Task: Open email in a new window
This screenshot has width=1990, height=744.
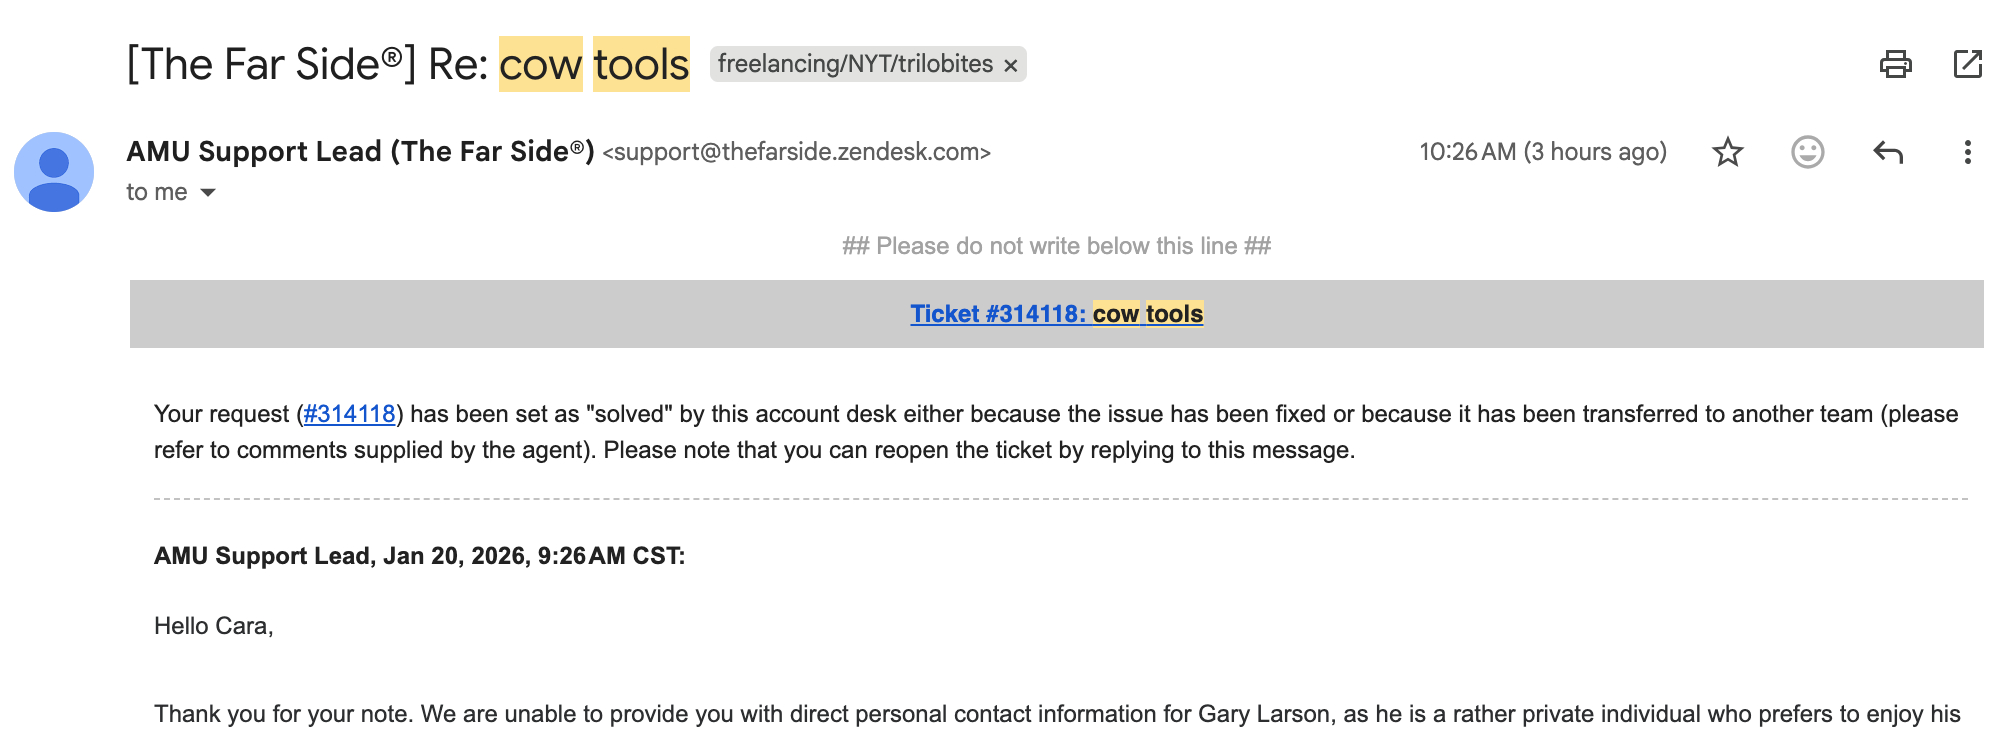Action: (x=1967, y=65)
